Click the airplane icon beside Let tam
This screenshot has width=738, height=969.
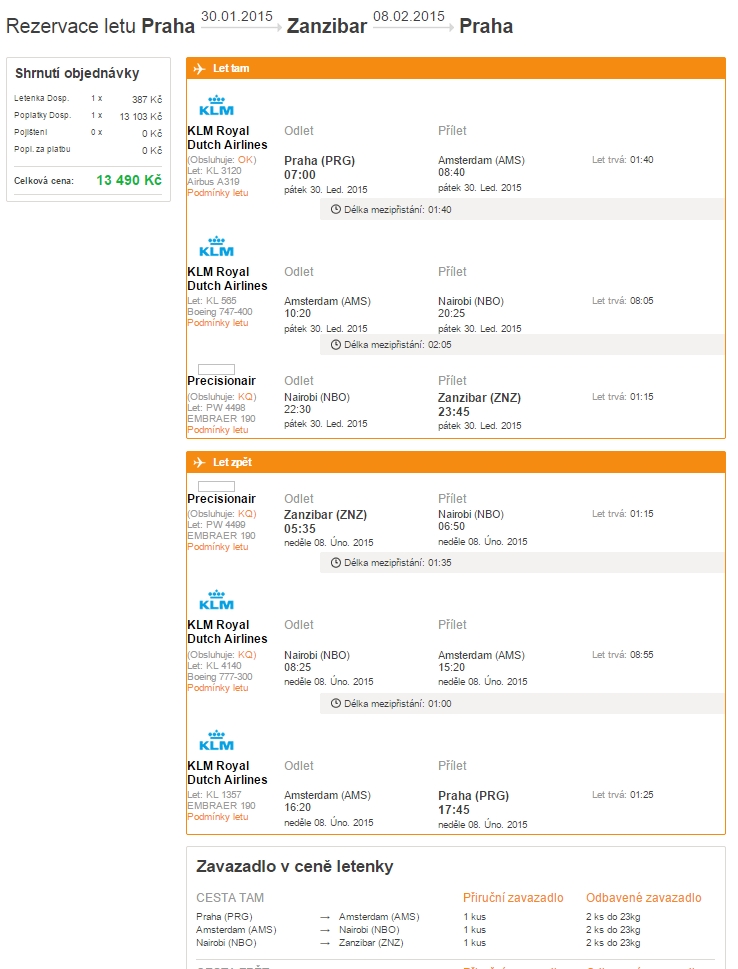tap(199, 69)
